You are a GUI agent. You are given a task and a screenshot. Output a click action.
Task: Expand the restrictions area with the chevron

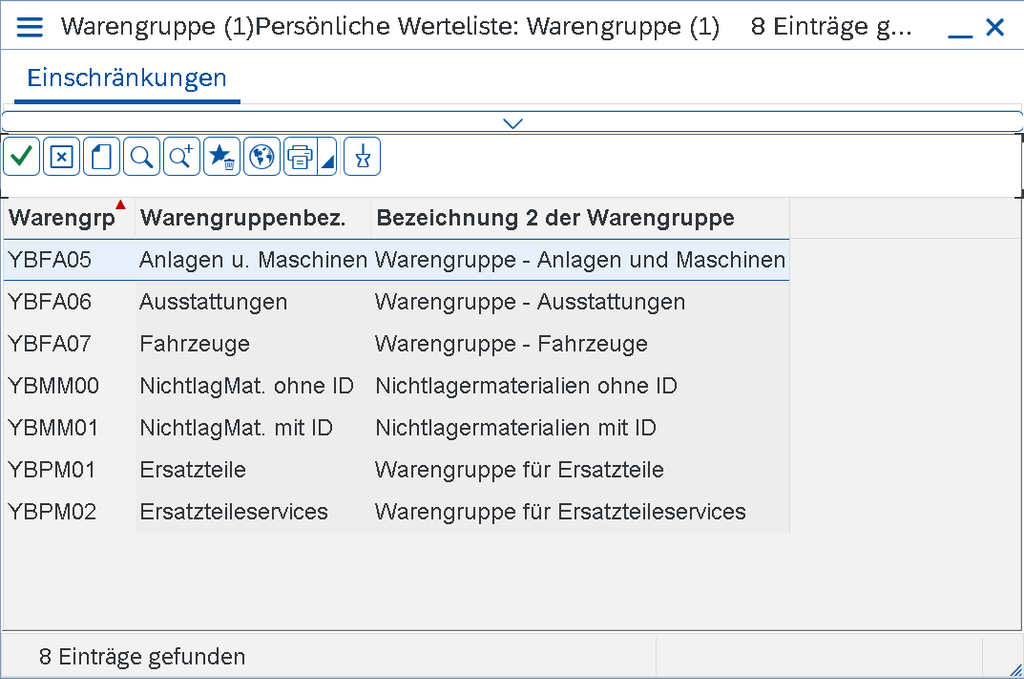pos(513,123)
